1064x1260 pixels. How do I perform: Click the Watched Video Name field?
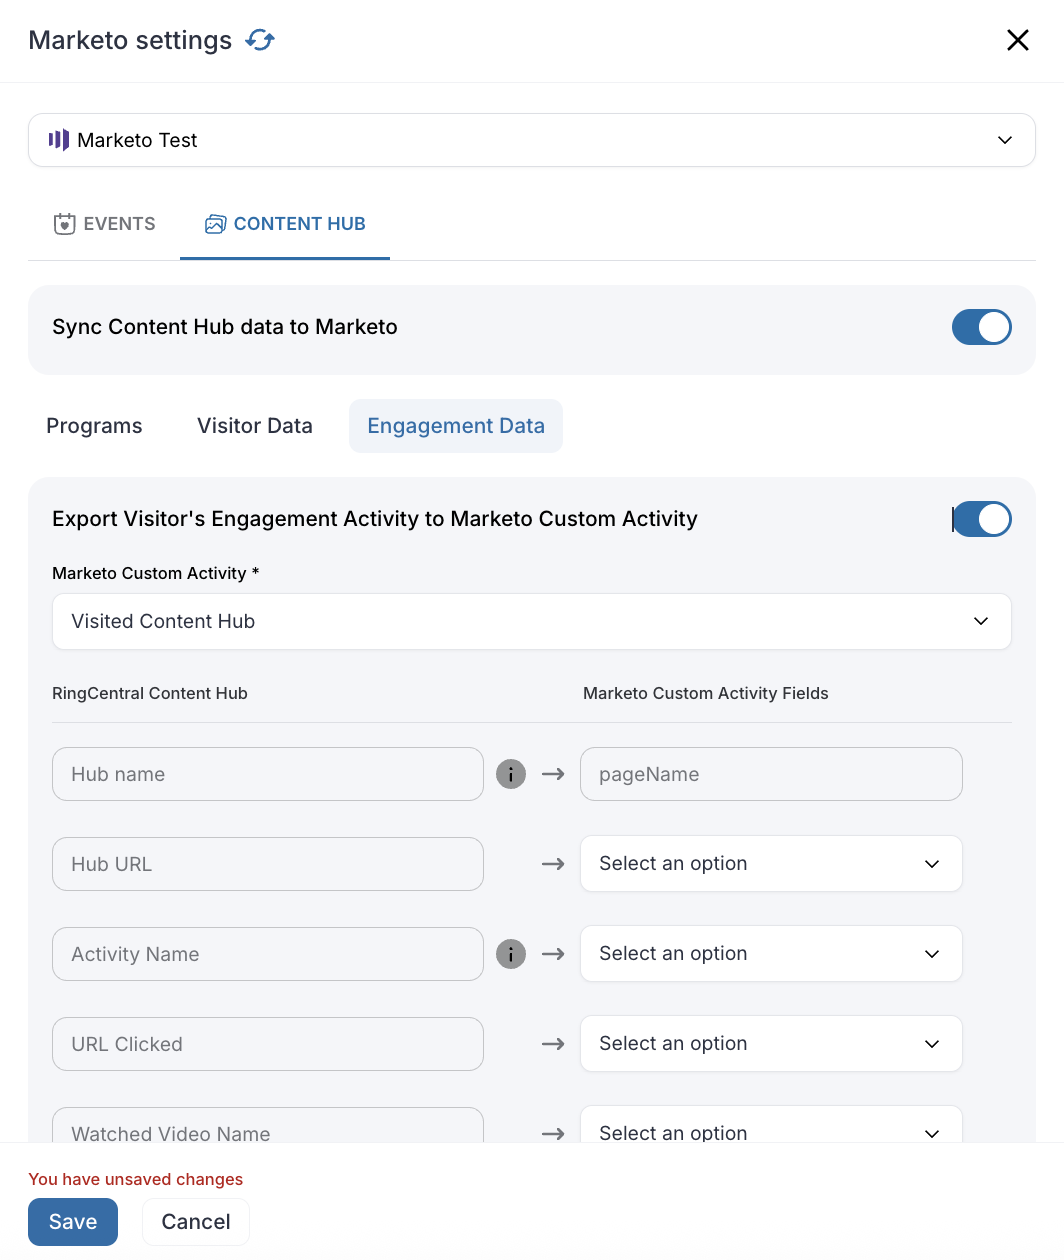coord(268,1125)
